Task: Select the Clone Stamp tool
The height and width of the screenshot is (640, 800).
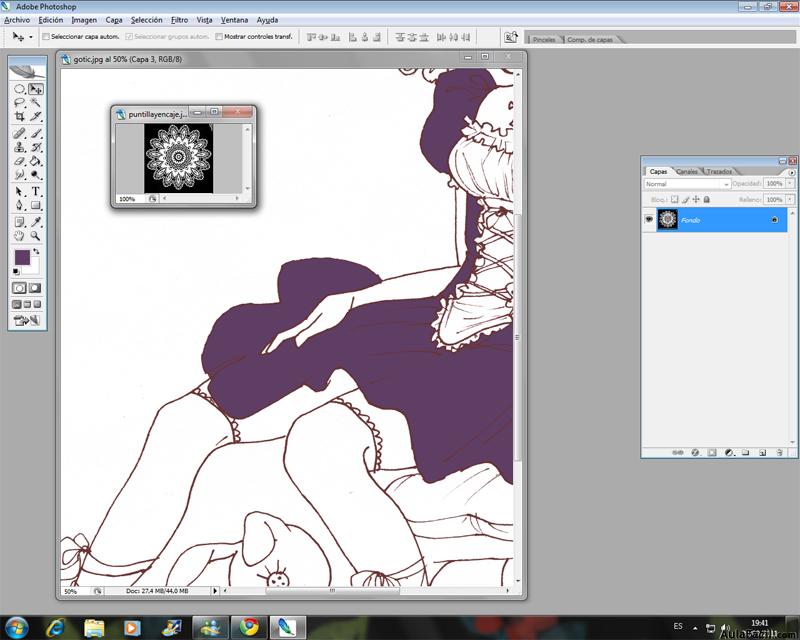Action: coord(19,147)
